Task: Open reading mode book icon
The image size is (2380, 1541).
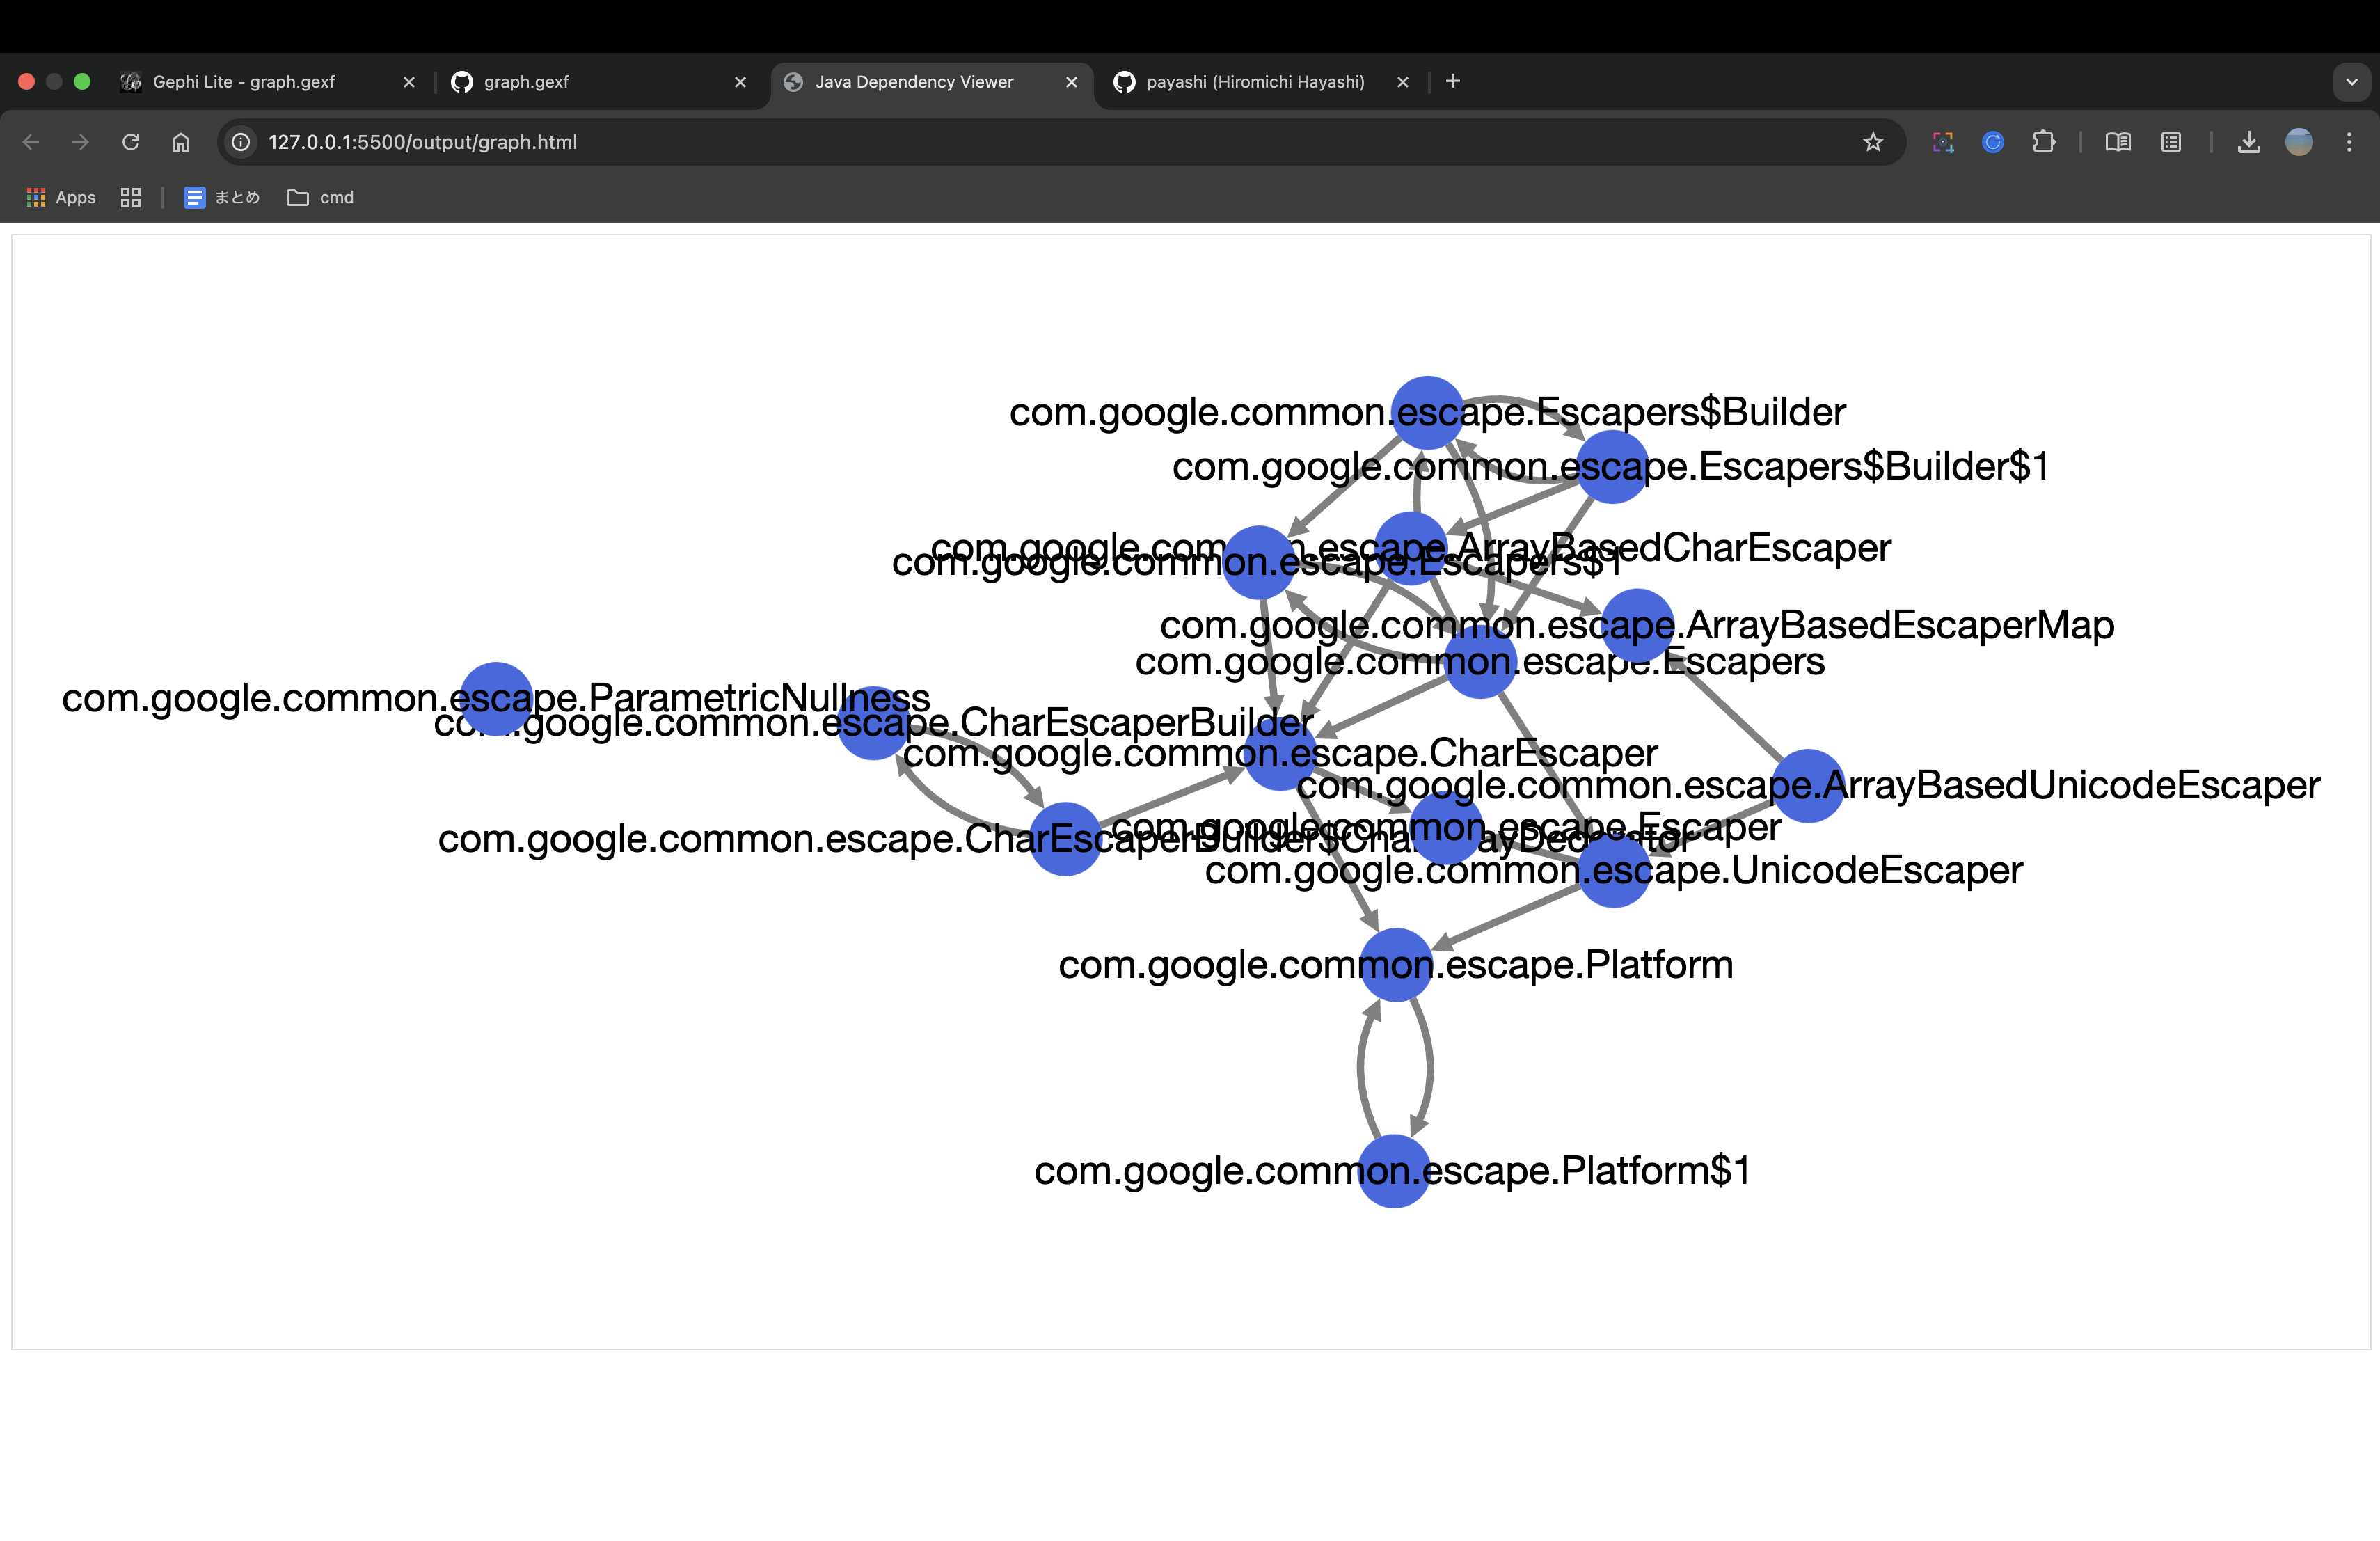Action: click(2117, 142)
